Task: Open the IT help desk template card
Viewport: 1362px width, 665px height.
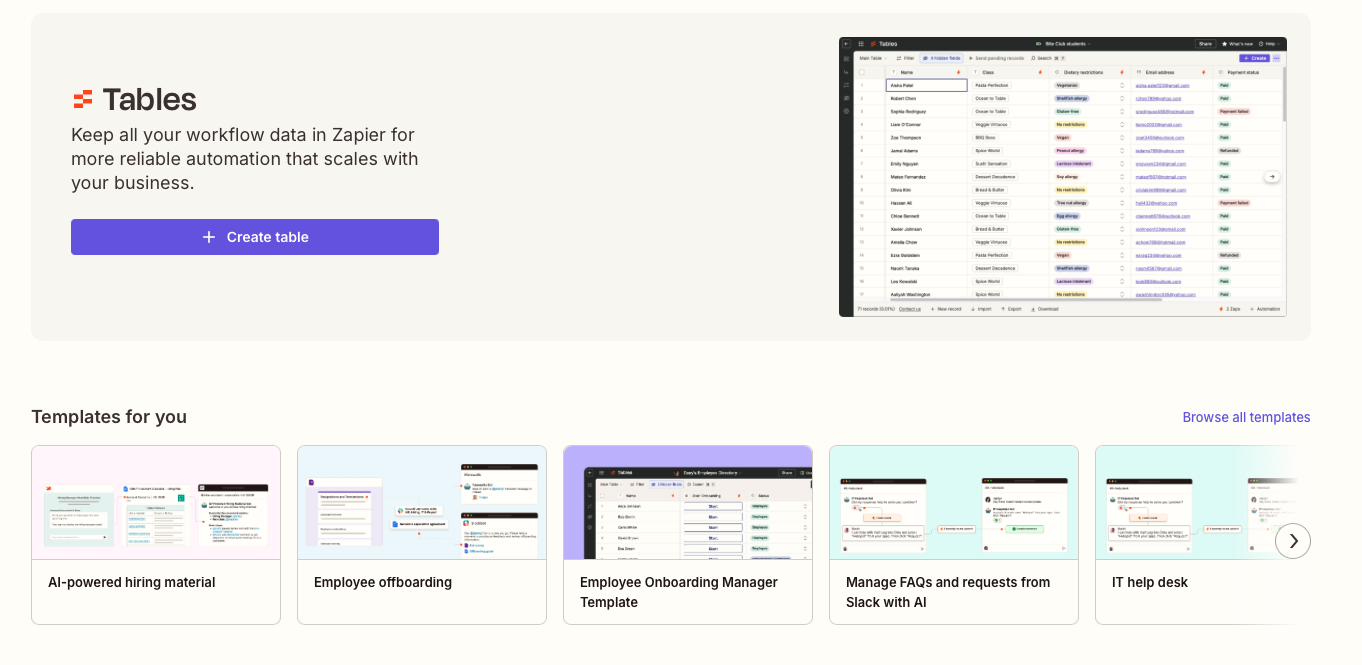Action: point(1203,535)
